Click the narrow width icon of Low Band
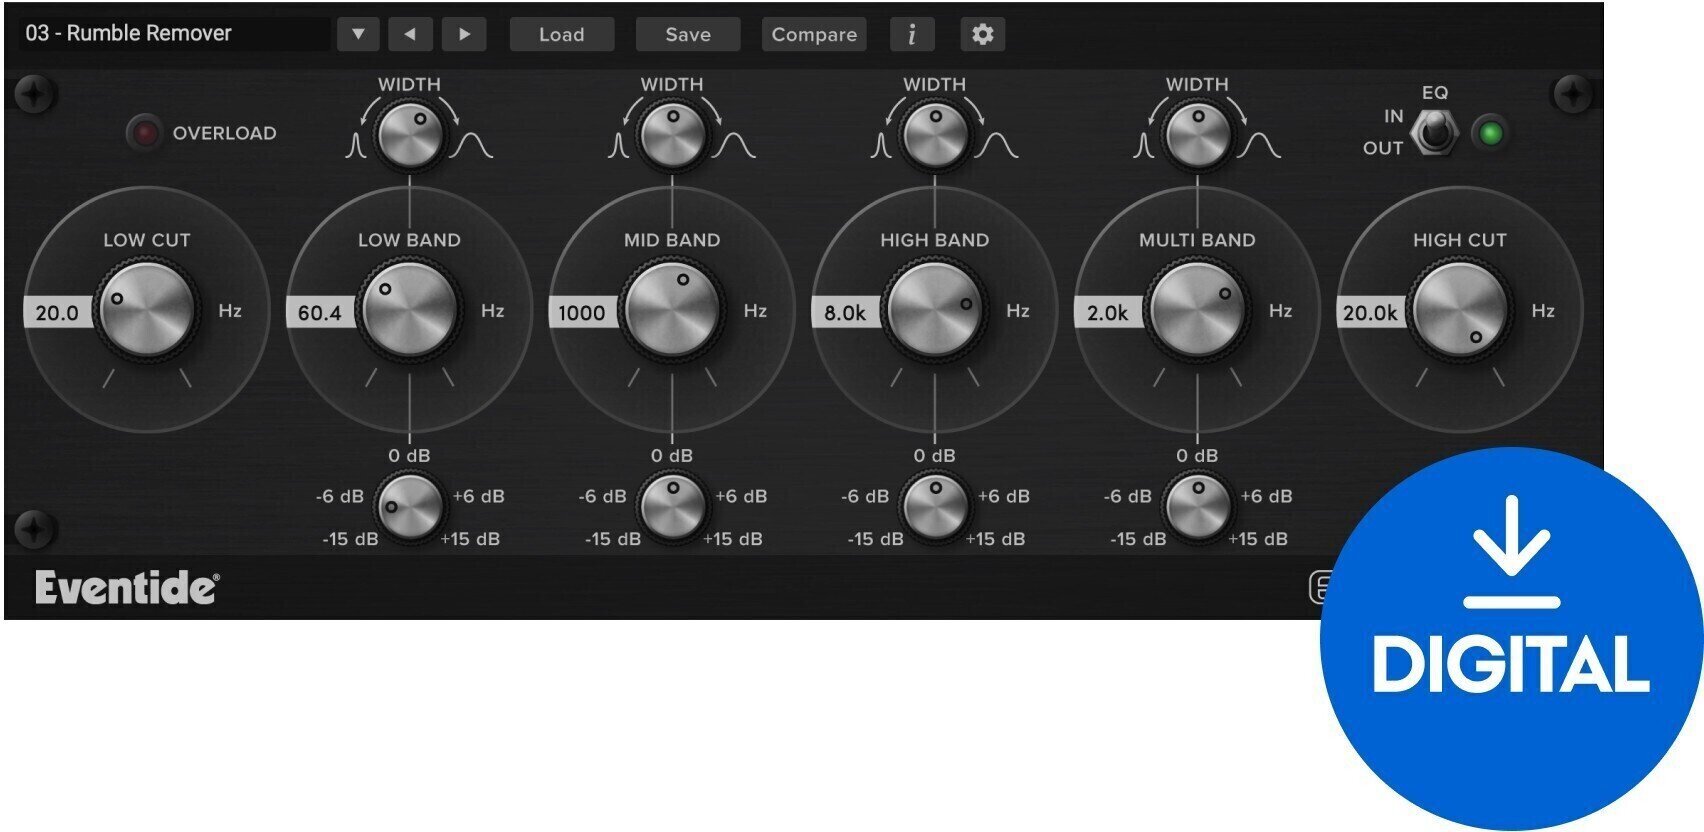Screen dimensions: 1704x832 coord(355,147)
